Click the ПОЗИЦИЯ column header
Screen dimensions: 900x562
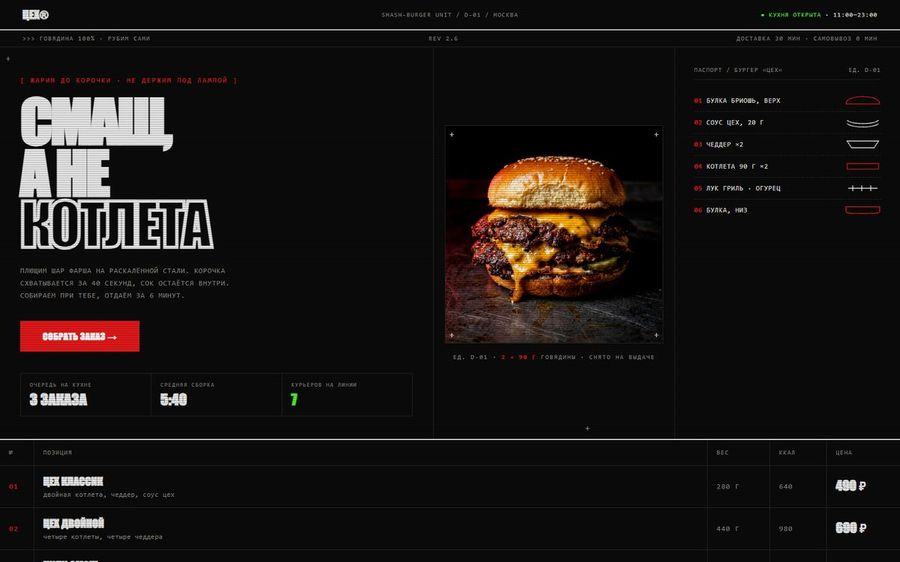pyautogui.click(x=57, y=453)
